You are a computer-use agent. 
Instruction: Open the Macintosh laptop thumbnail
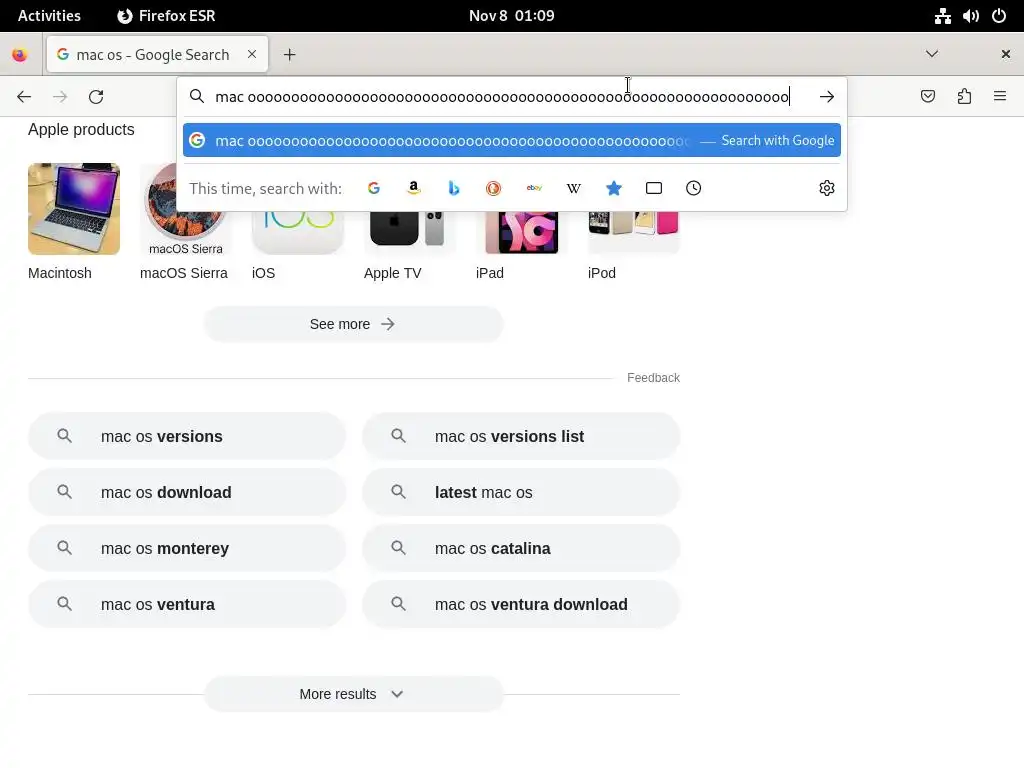[x=74, y=209]
